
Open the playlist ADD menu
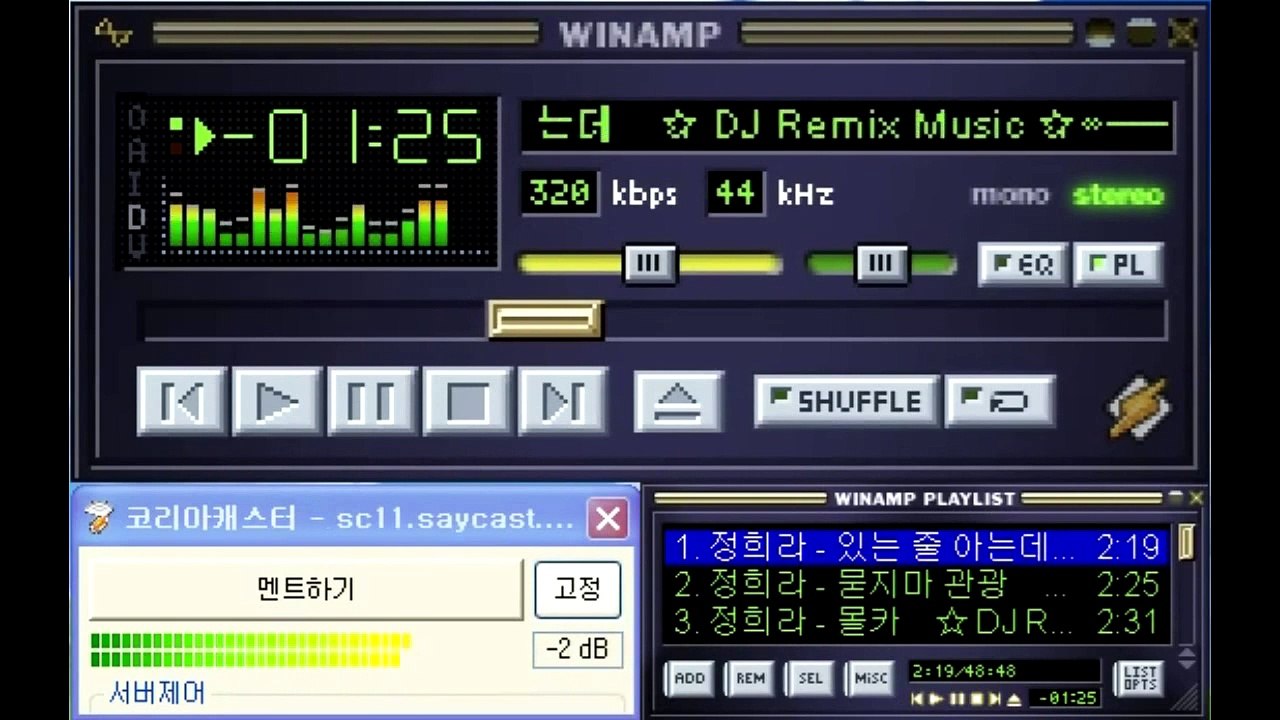click(690, 678)
